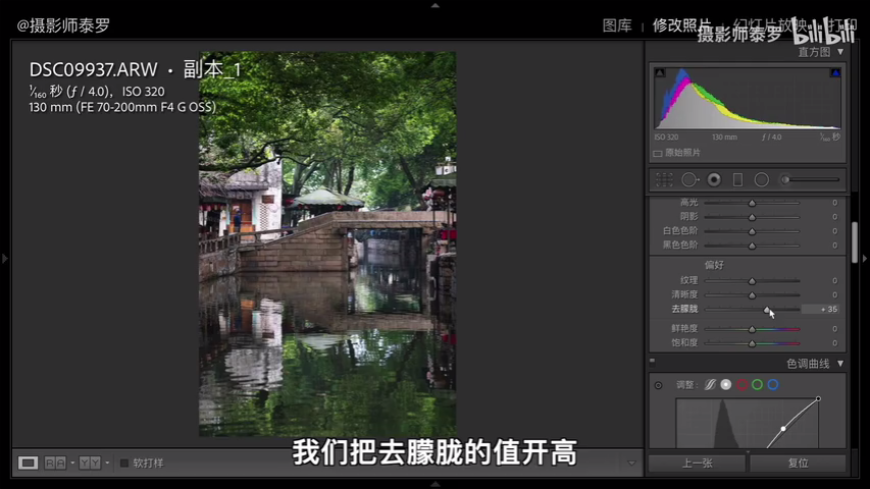
Task: Click the right panel scrollbar thumb
Action: 854,243
